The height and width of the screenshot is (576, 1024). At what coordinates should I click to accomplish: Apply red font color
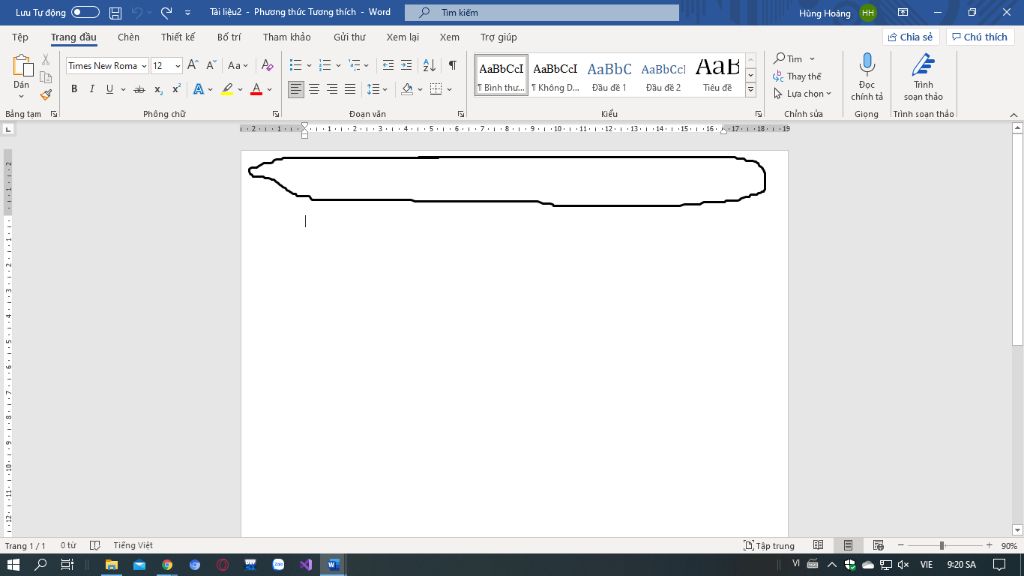(256, 89)
